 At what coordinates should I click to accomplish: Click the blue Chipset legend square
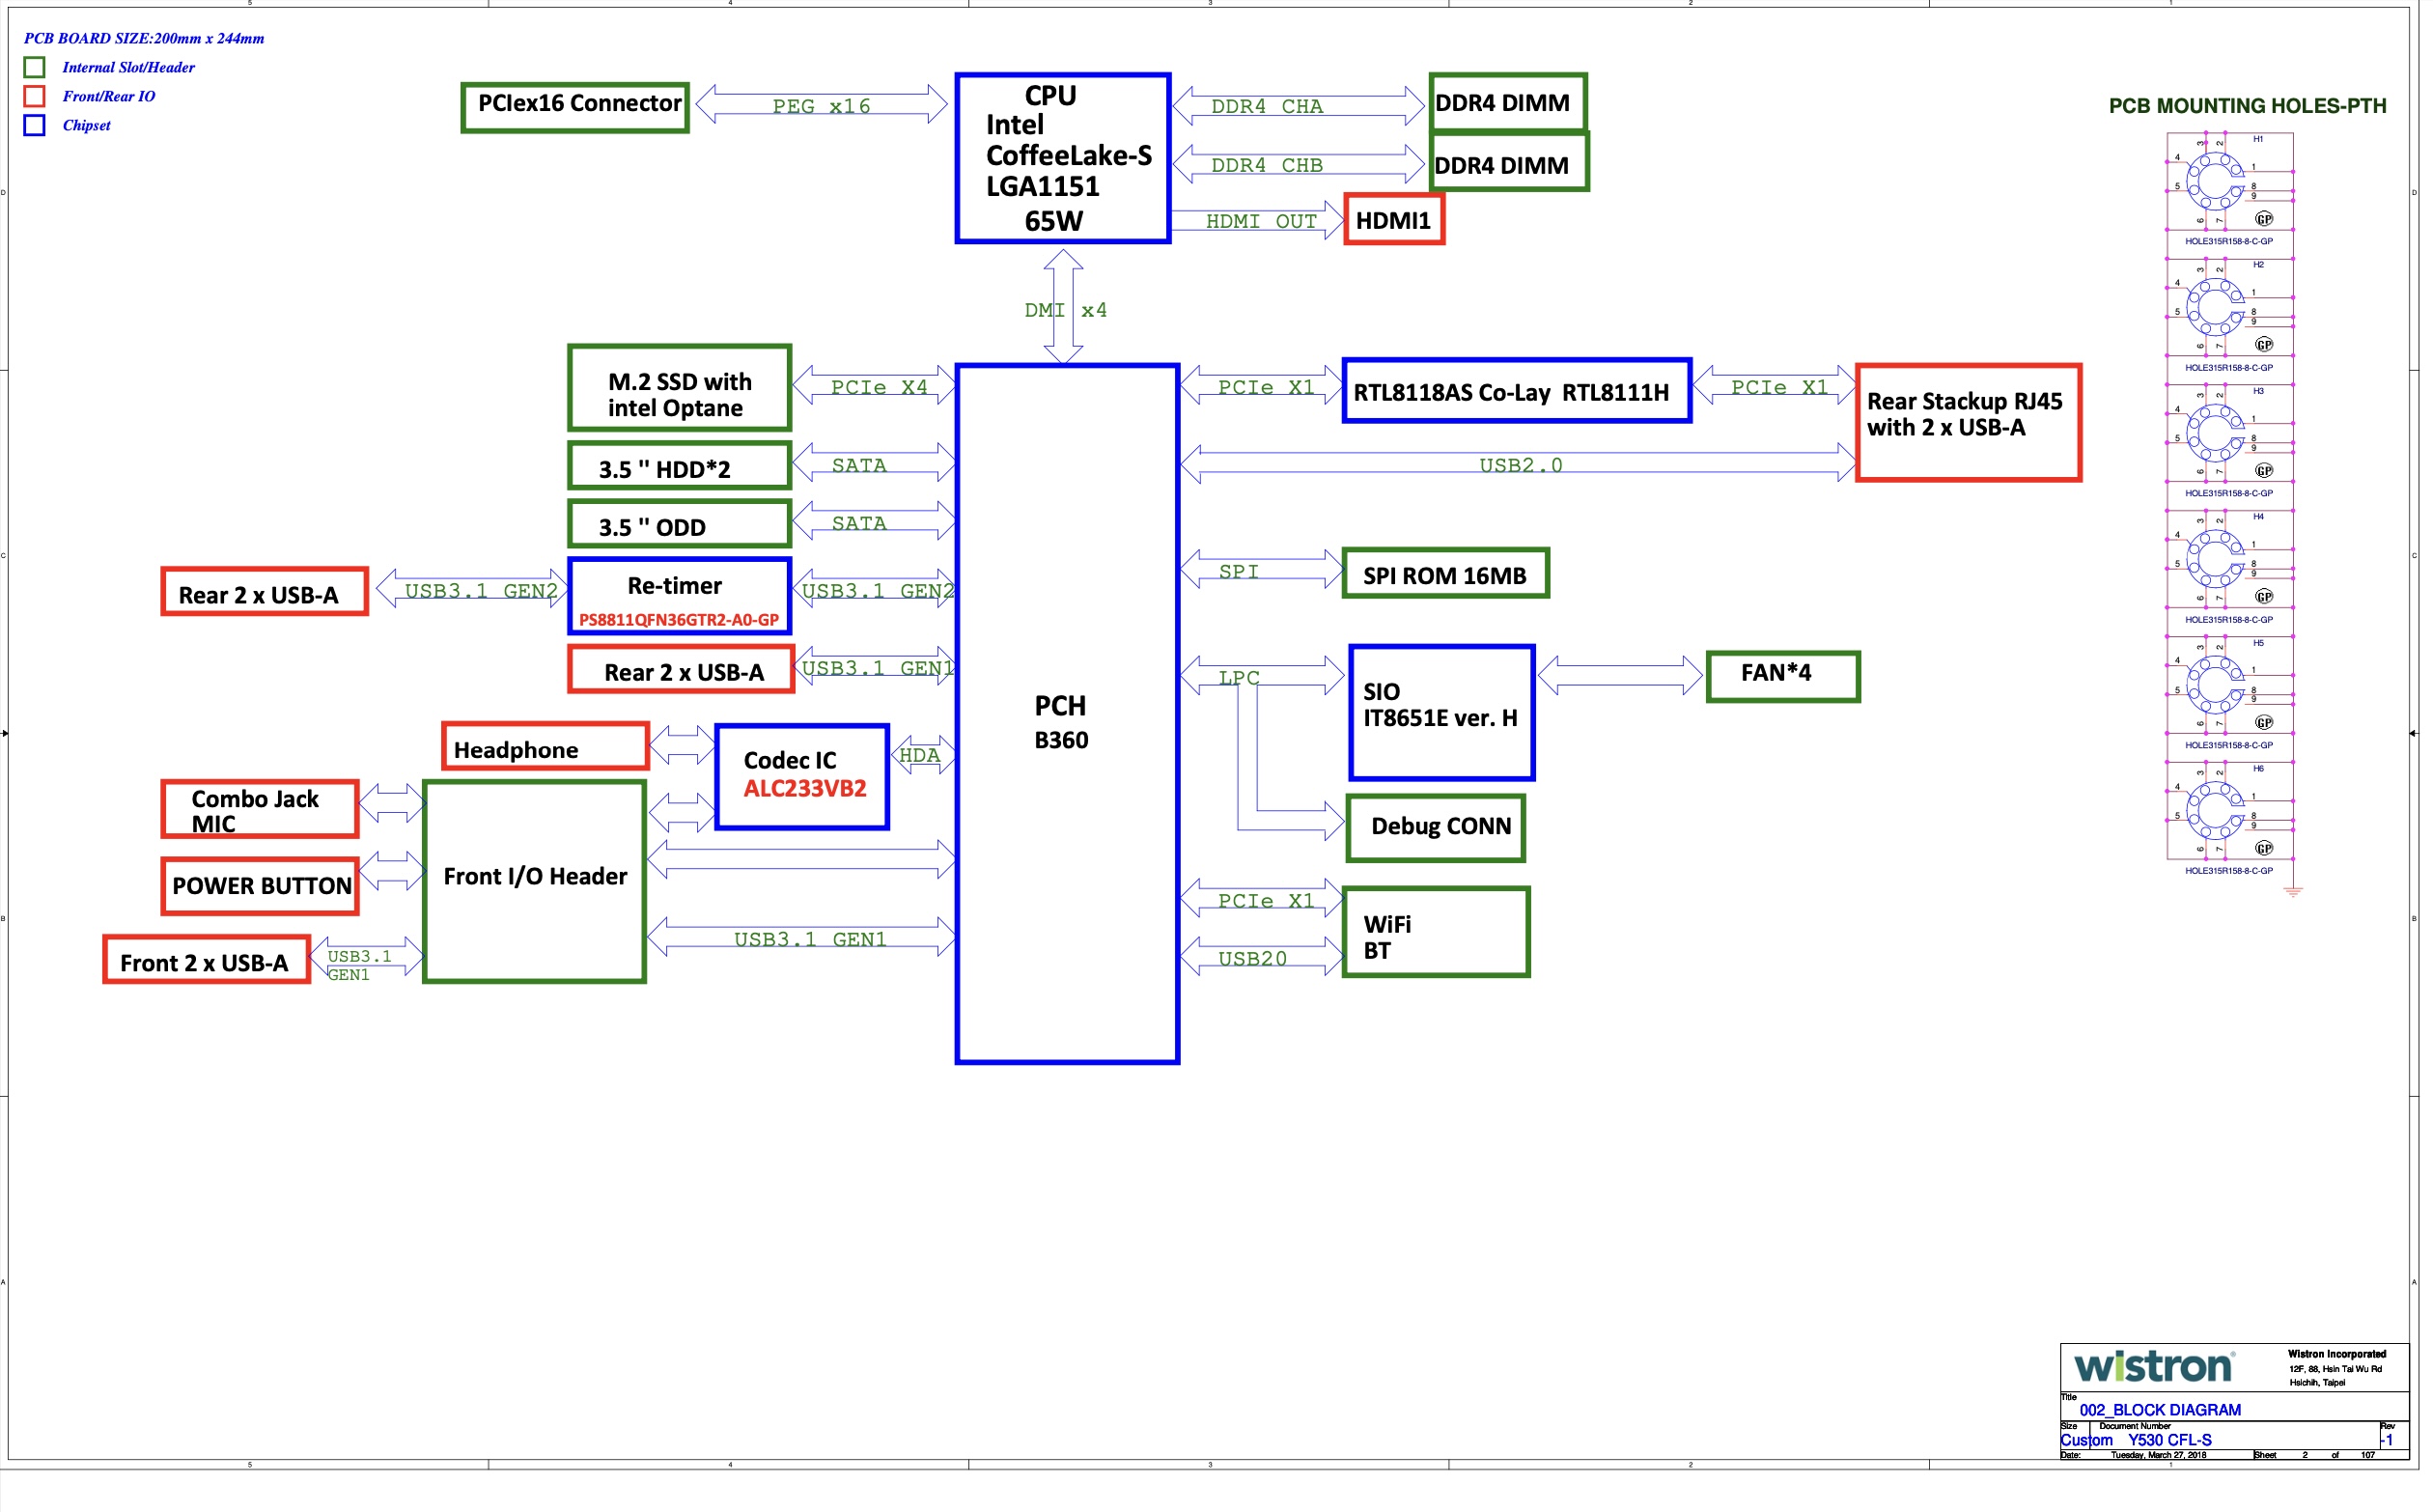[35, 125]
